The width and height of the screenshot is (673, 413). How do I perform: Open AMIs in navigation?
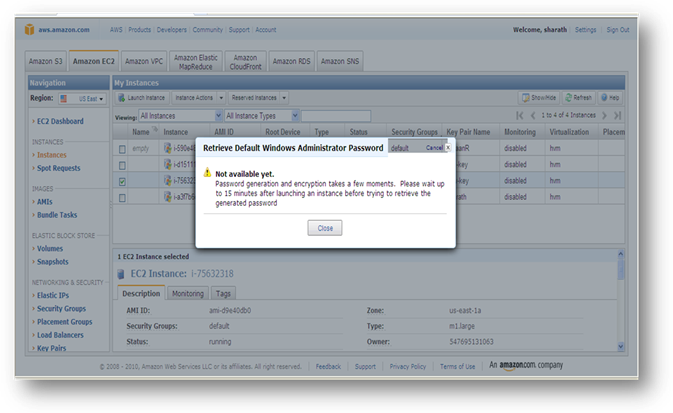45,201
